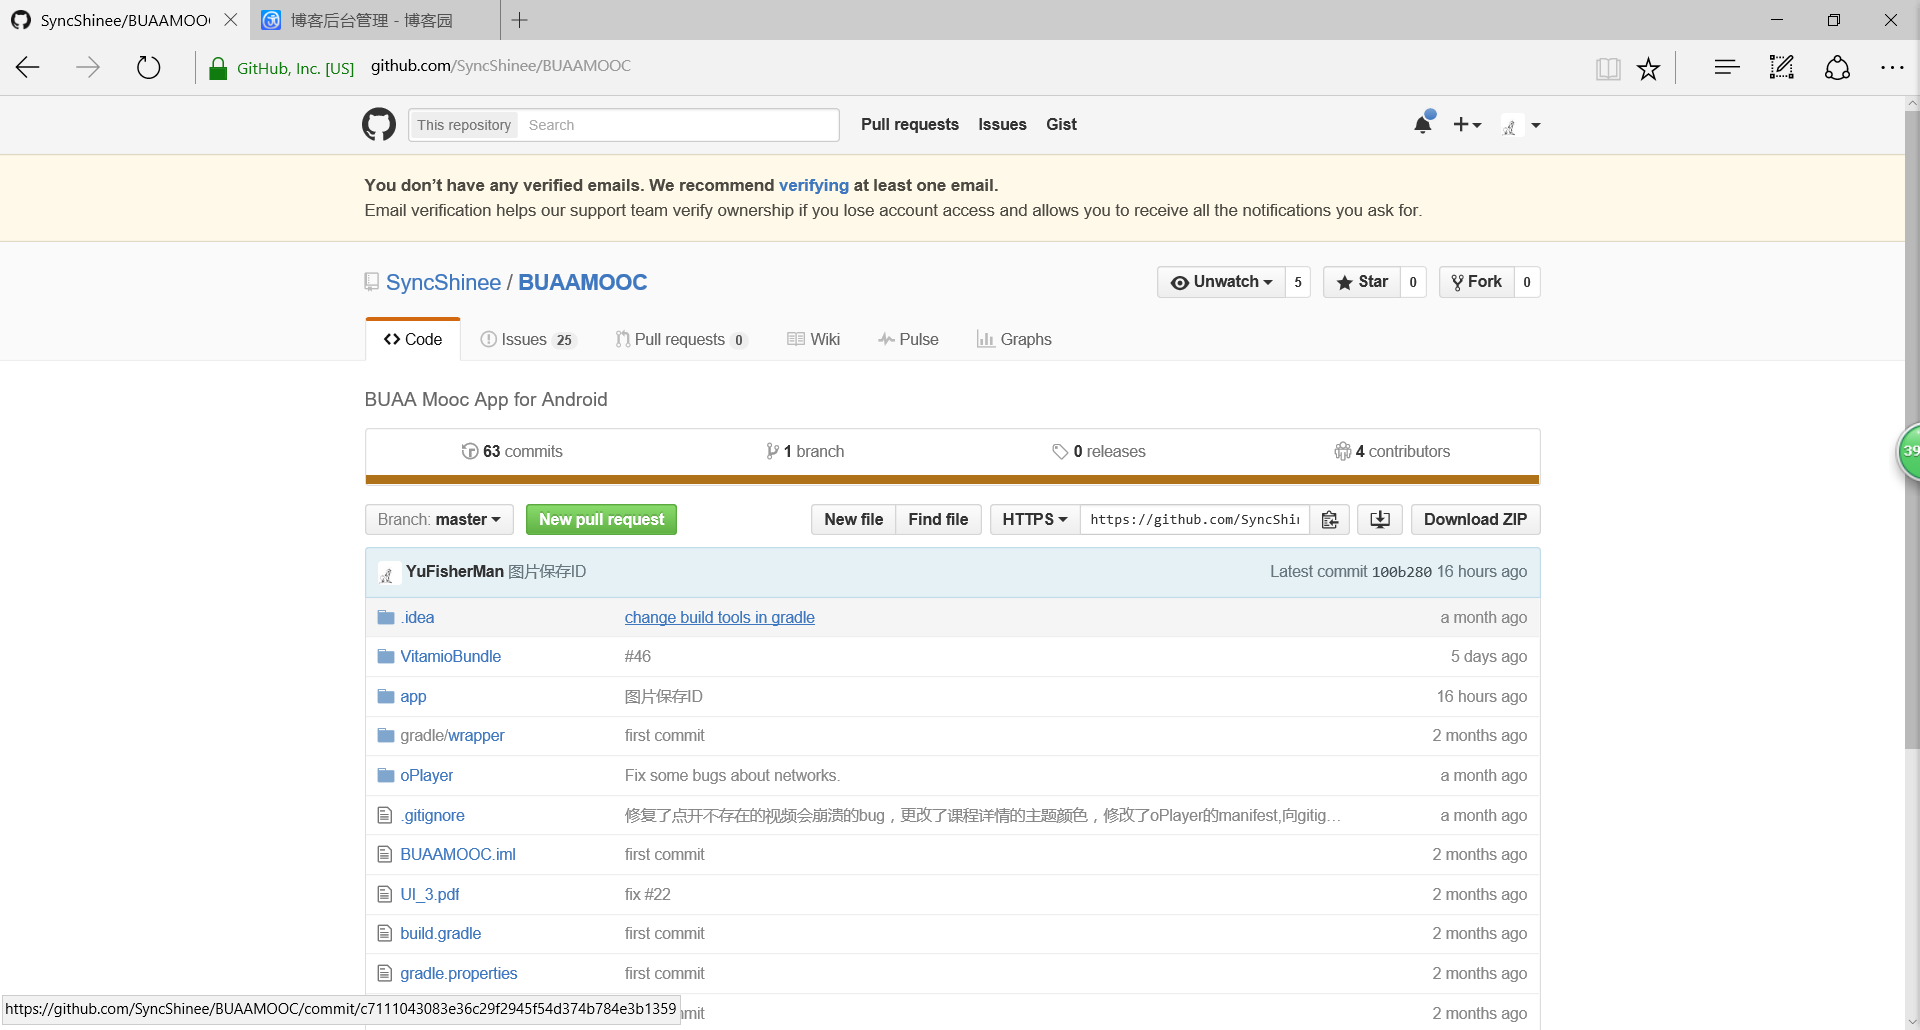Open new browser tab with plus
Viewport: 1920px width, 1030px height.
520,20
